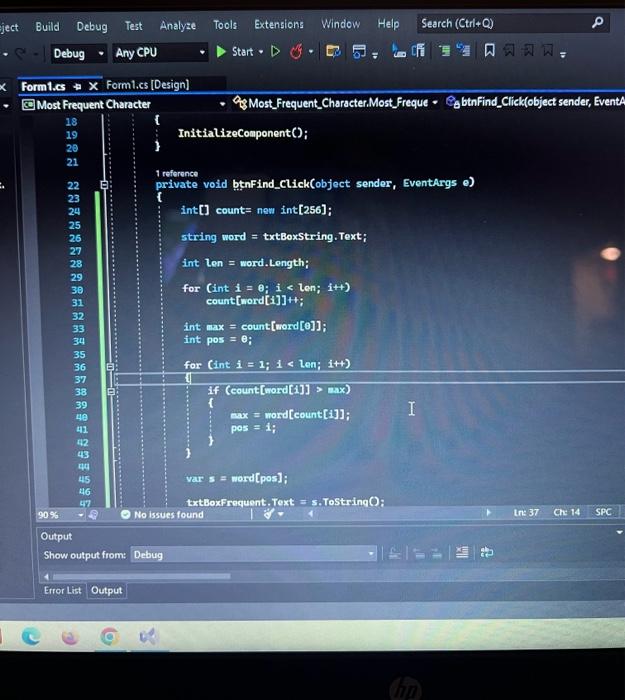The height and width of the screenshot is (700, 625).
Task: Collapse the if block at line 38
Action: click(111, 392)
